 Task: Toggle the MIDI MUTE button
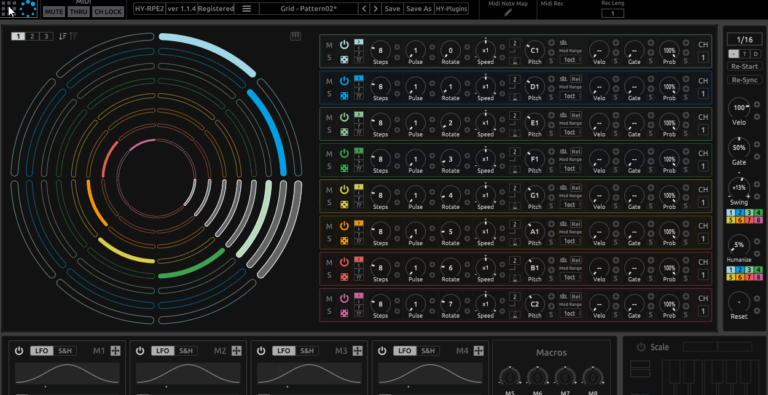click(54, 11)
